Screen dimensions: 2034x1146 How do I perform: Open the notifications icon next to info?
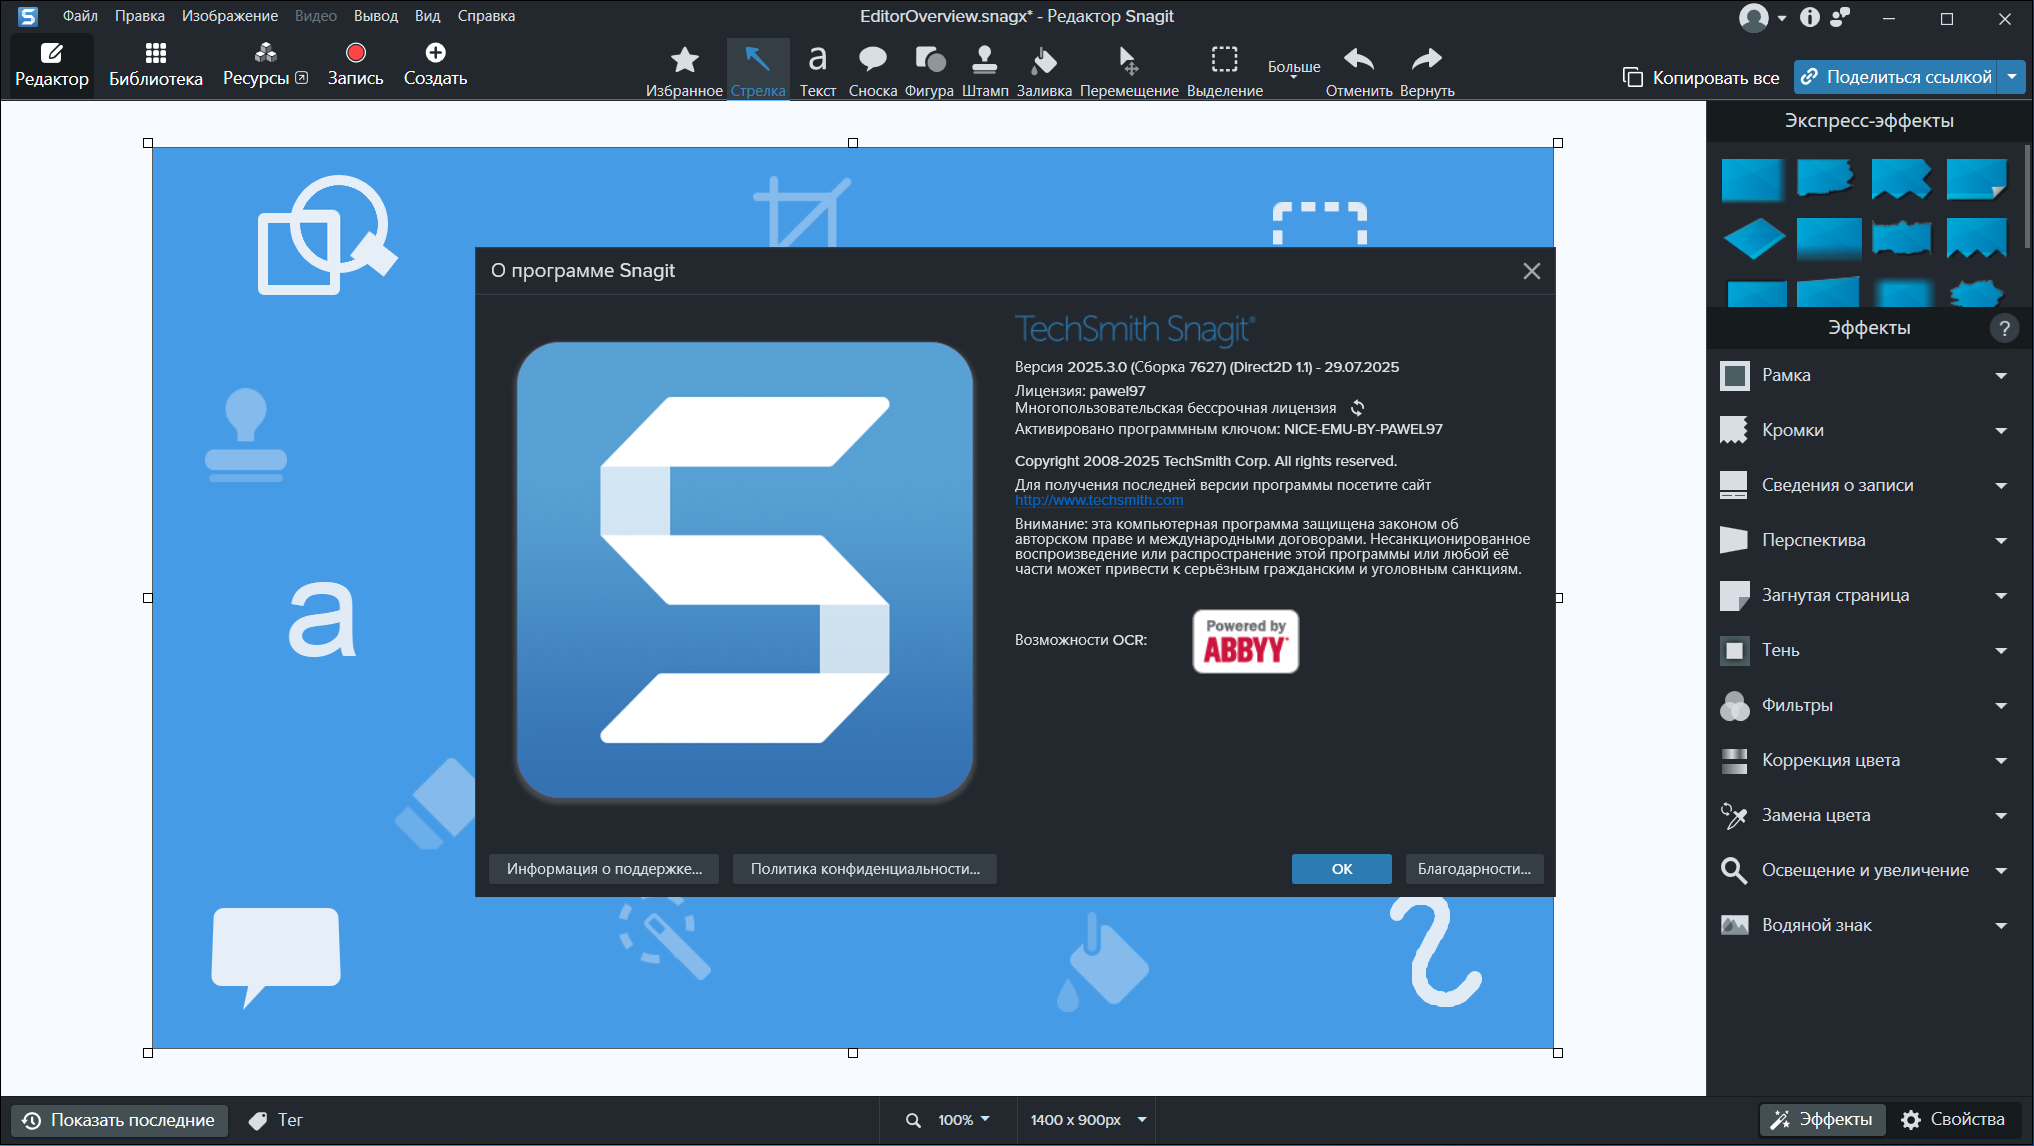pyautogui.click(x=1840, y=17)
